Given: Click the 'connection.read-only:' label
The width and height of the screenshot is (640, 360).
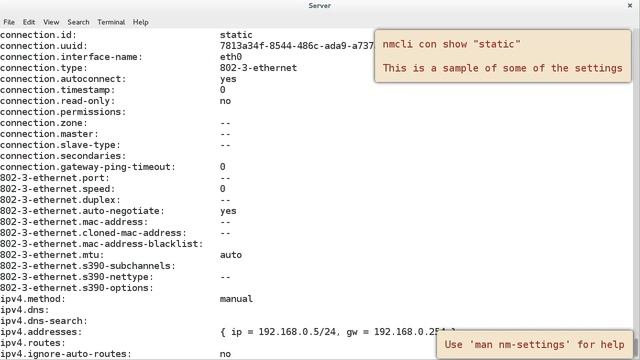Looking at the screenshot, I should (x=58, y=101).
